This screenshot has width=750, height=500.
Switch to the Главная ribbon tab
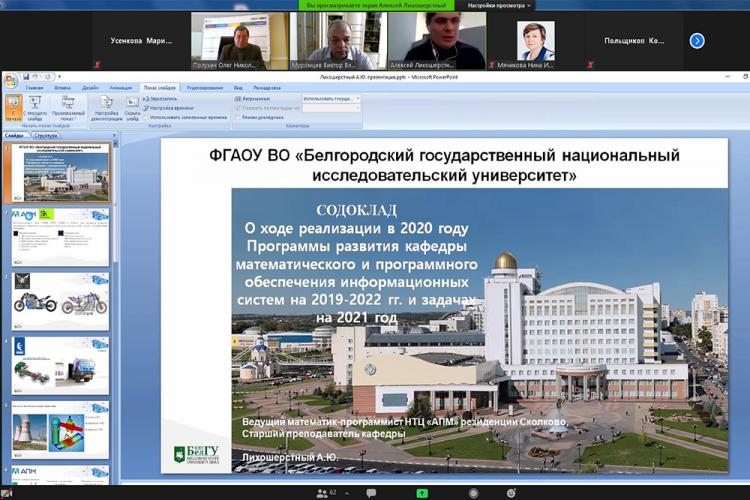coord(34,88)
